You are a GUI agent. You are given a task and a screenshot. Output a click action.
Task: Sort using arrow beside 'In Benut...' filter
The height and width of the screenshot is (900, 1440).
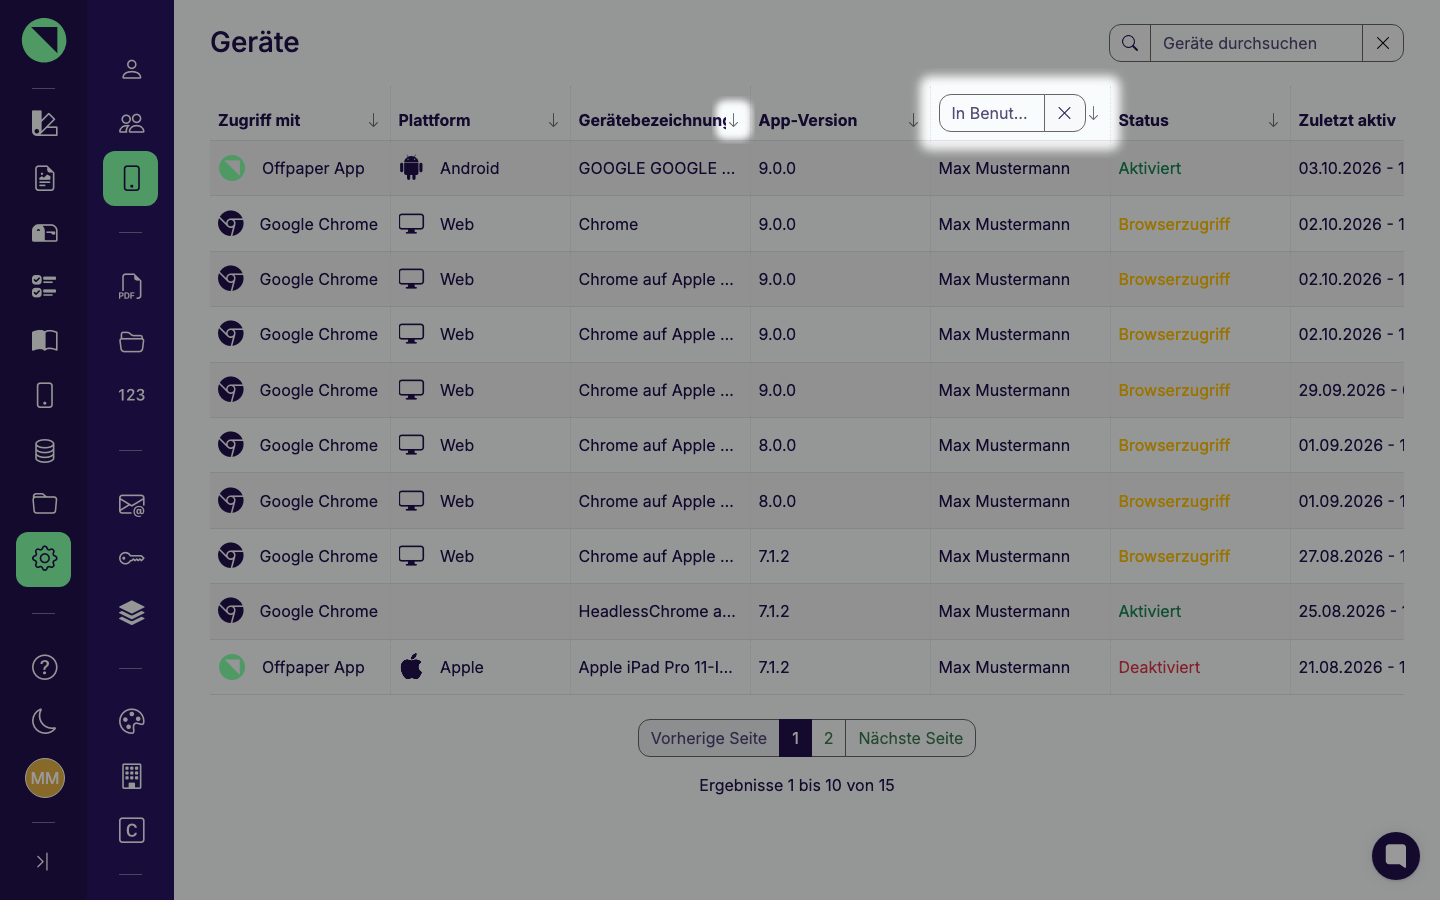click(x=1094, y=113)
